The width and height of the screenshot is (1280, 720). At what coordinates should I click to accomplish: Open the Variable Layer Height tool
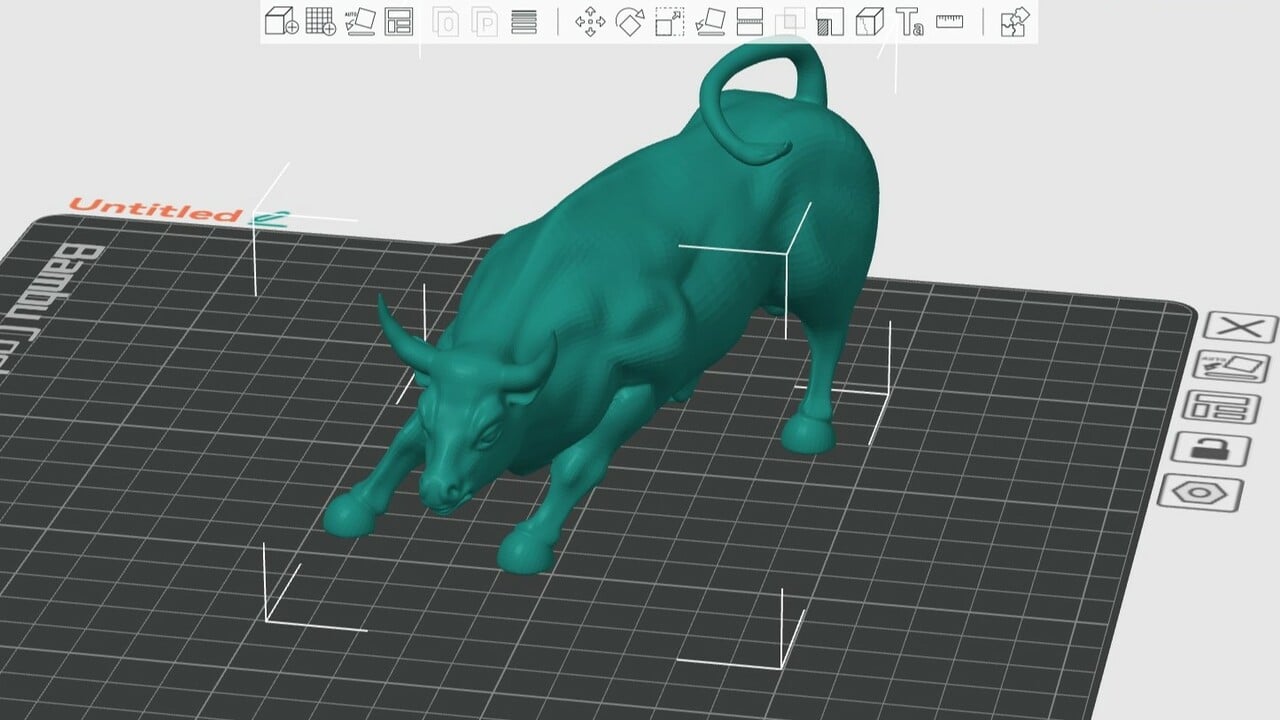(x=524, y=21)
